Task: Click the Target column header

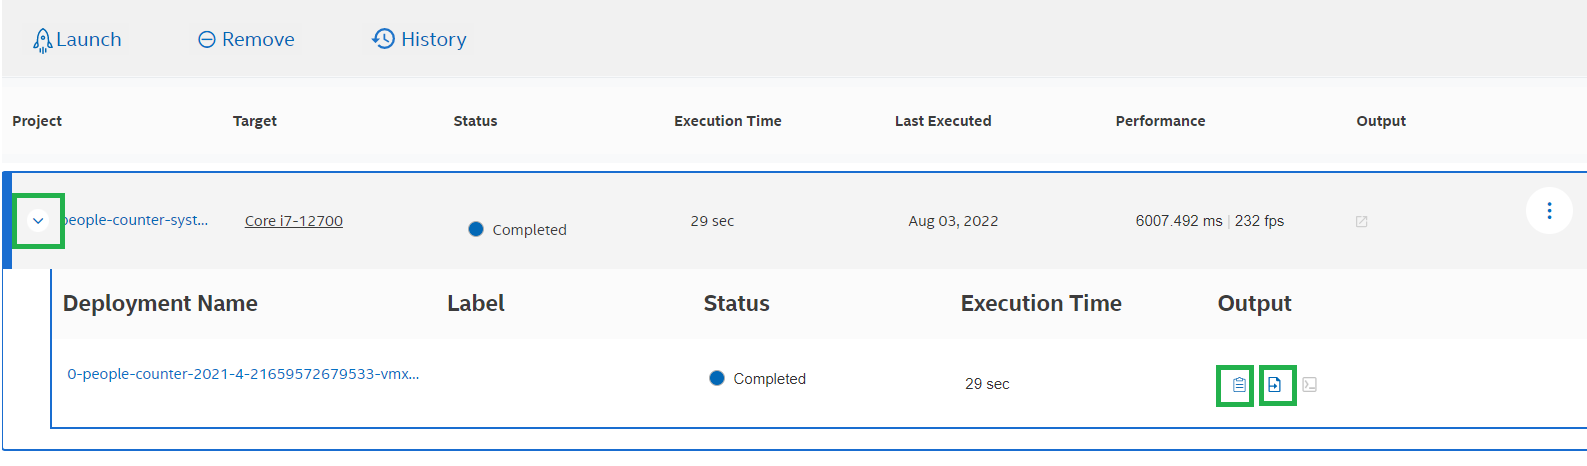Action: (x=255, y=121)
